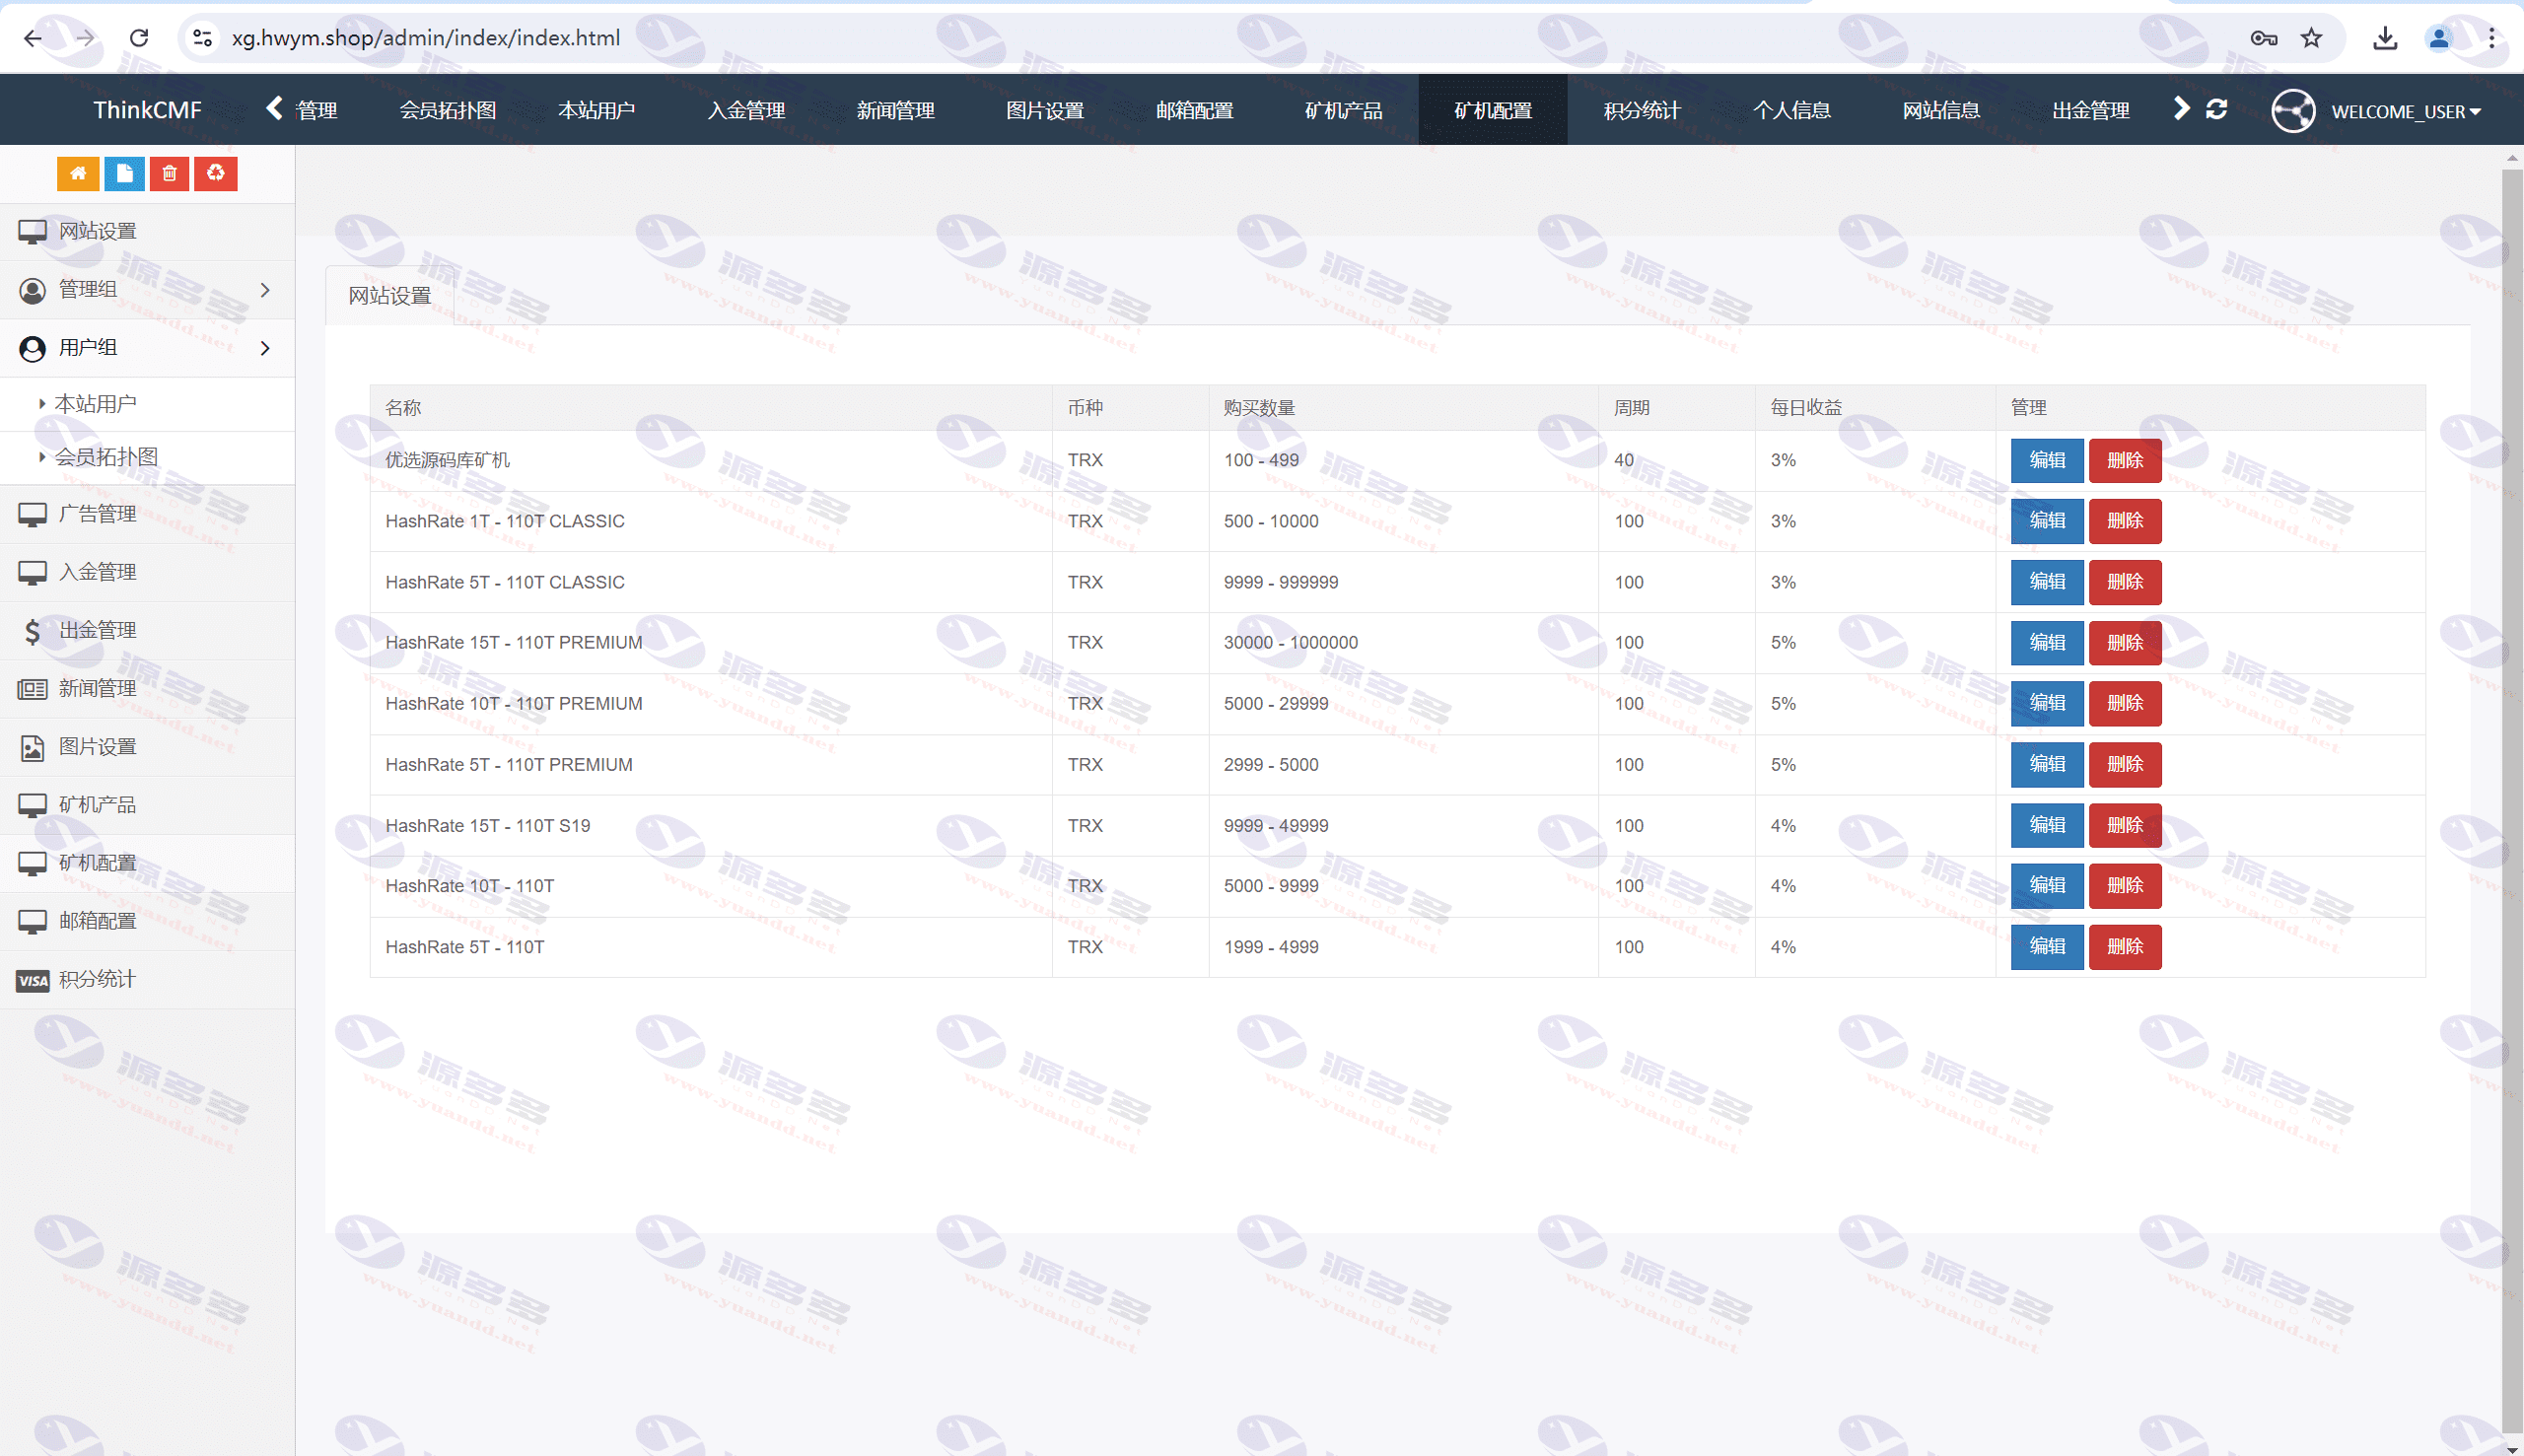Switch to 邮箱配置 top tab
The width and height of the screenshot is (2524, 1456).
pyautogui.click(x=1194, y=110)
